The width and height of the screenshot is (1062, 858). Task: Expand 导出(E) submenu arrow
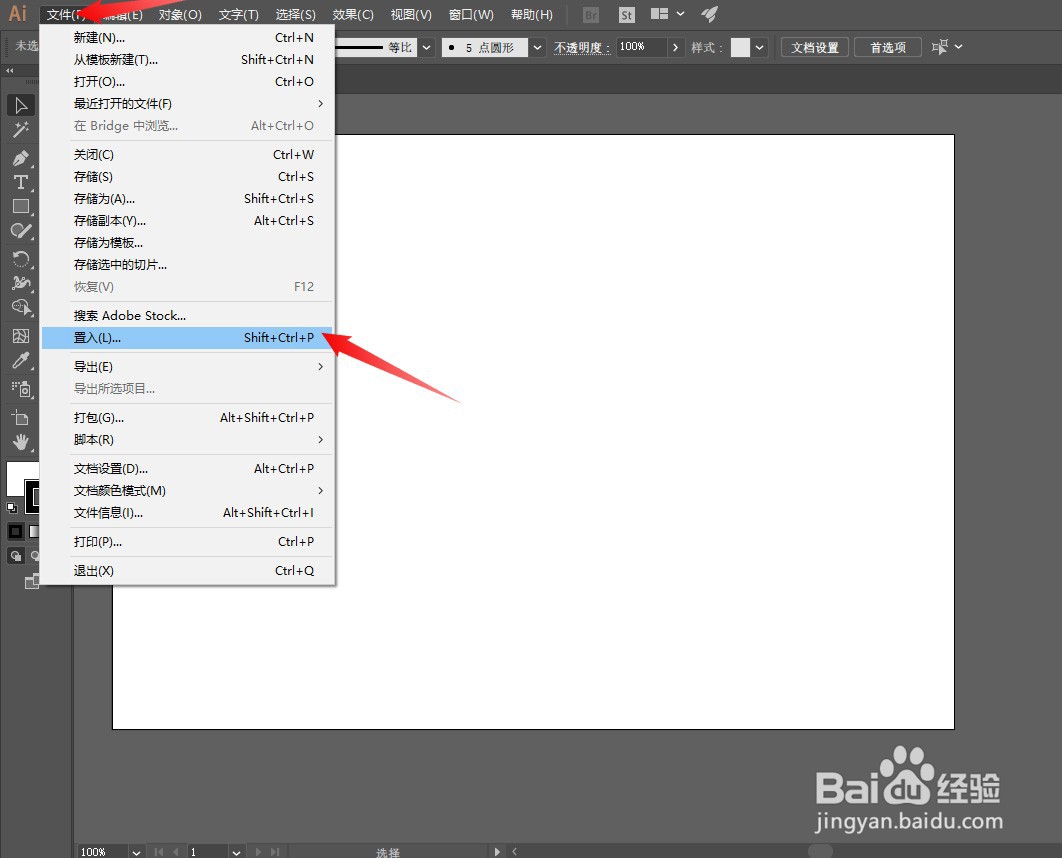tap(320, 366)
